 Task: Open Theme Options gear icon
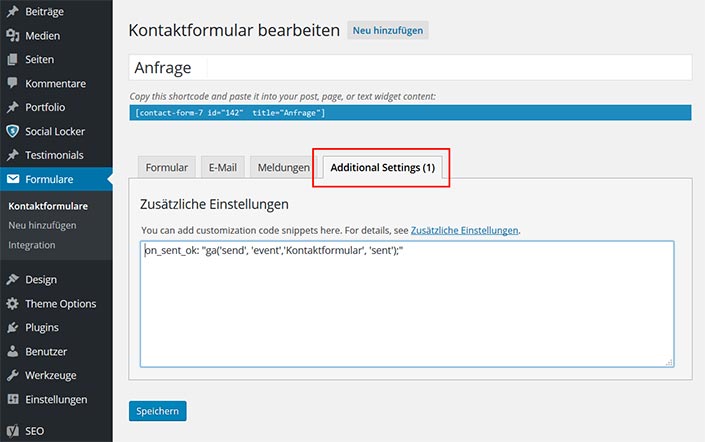[13, 304]
